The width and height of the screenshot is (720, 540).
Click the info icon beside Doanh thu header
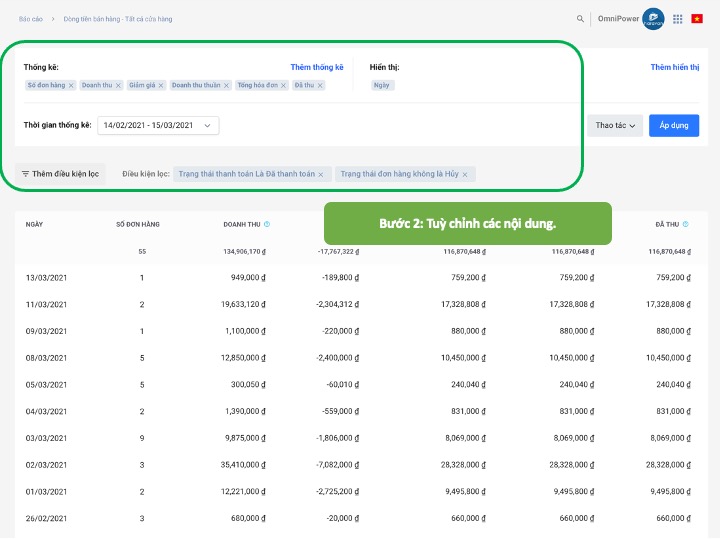(x=267, y=224)
